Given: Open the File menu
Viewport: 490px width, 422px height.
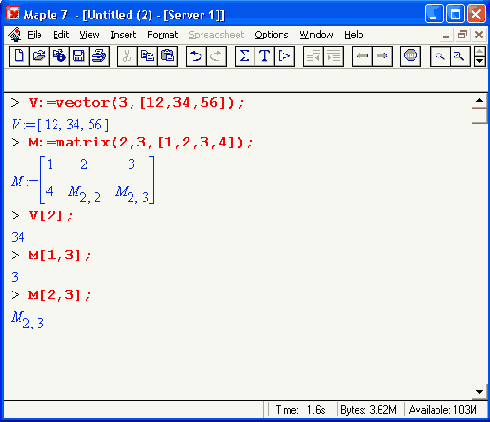Looking at the screenshot, I should click(34, 35).
